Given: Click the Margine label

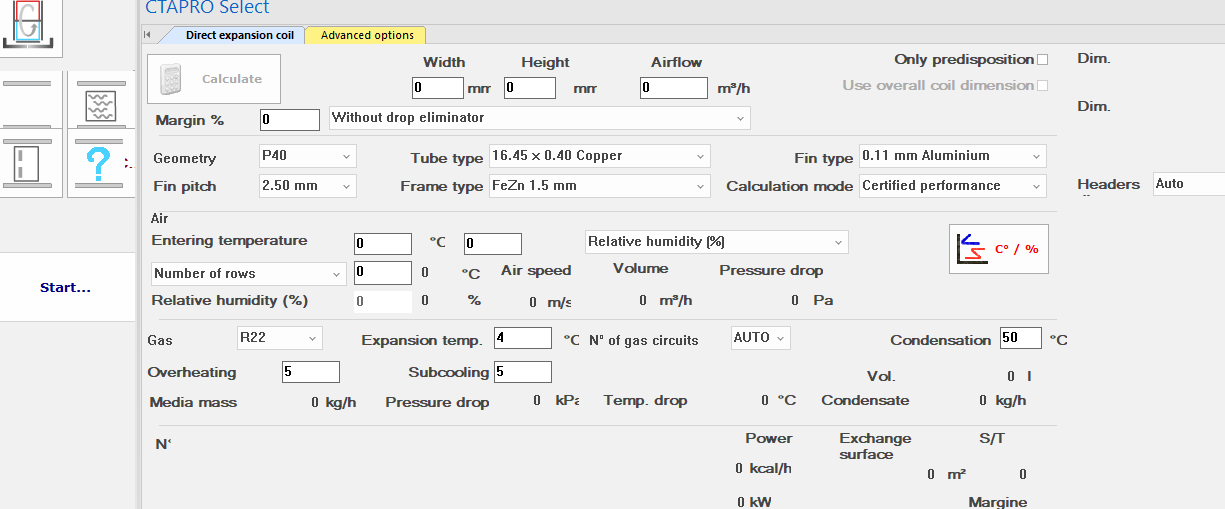Looking at the screenshot, I should [x=997, y=502].
